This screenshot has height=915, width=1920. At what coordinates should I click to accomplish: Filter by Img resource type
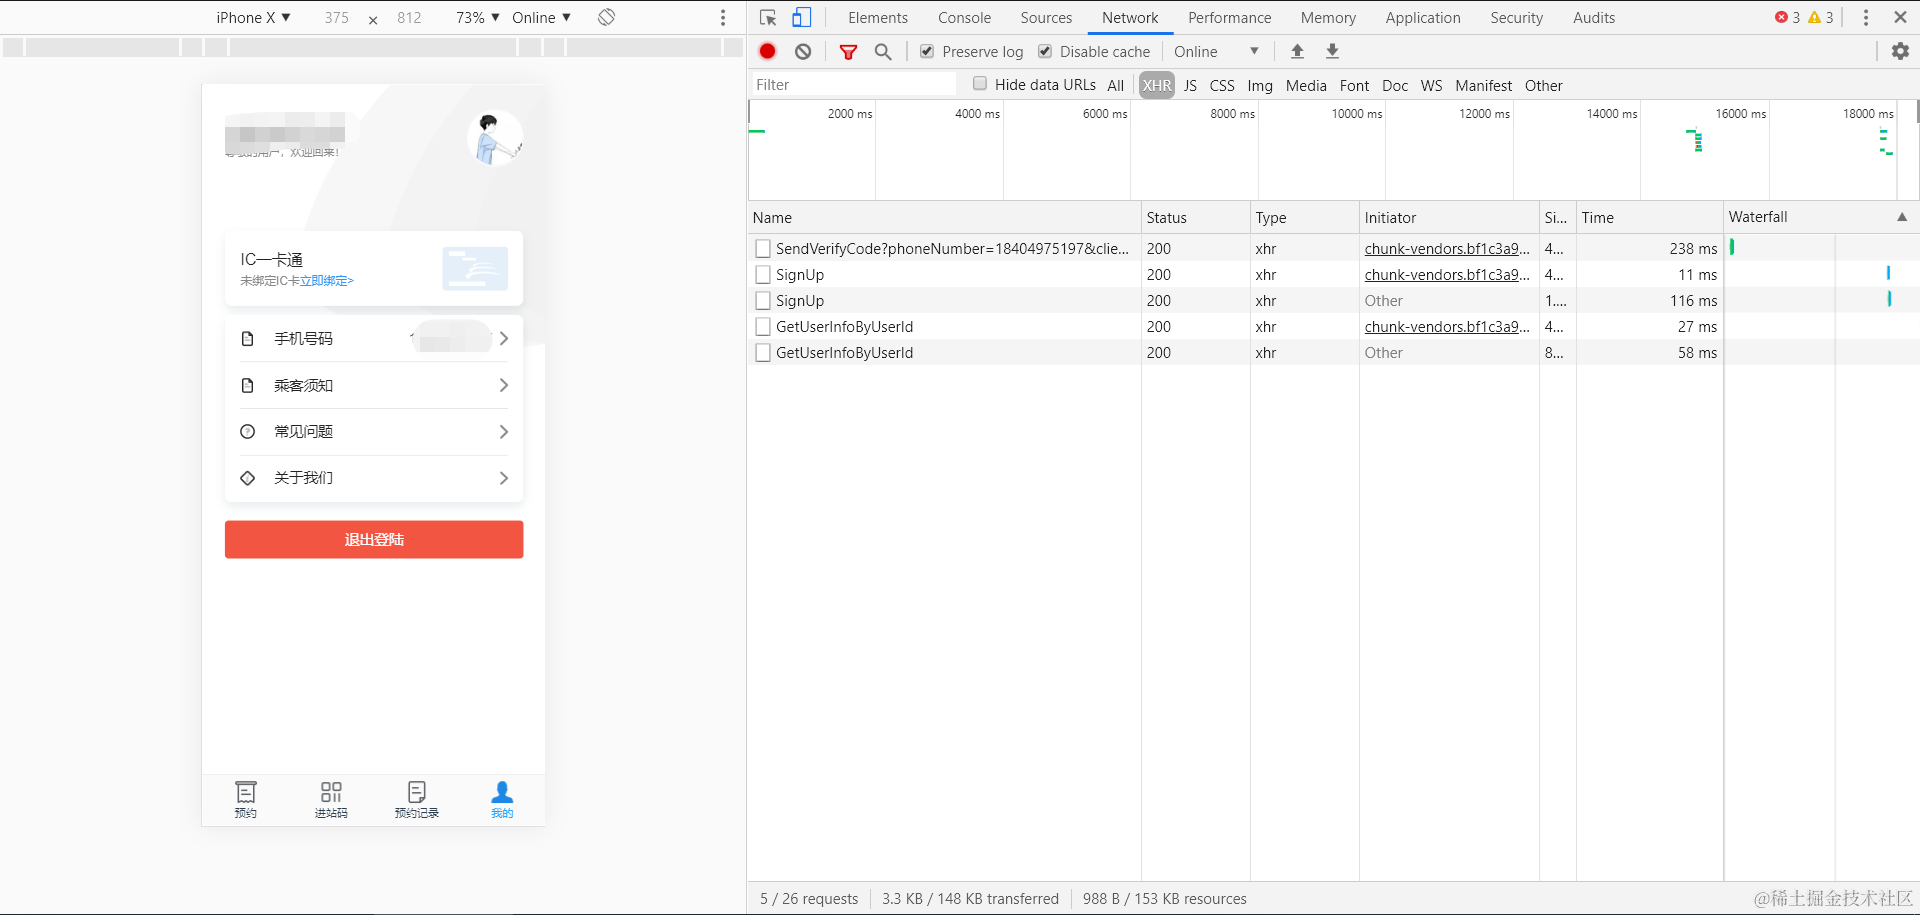[1260, 85]
